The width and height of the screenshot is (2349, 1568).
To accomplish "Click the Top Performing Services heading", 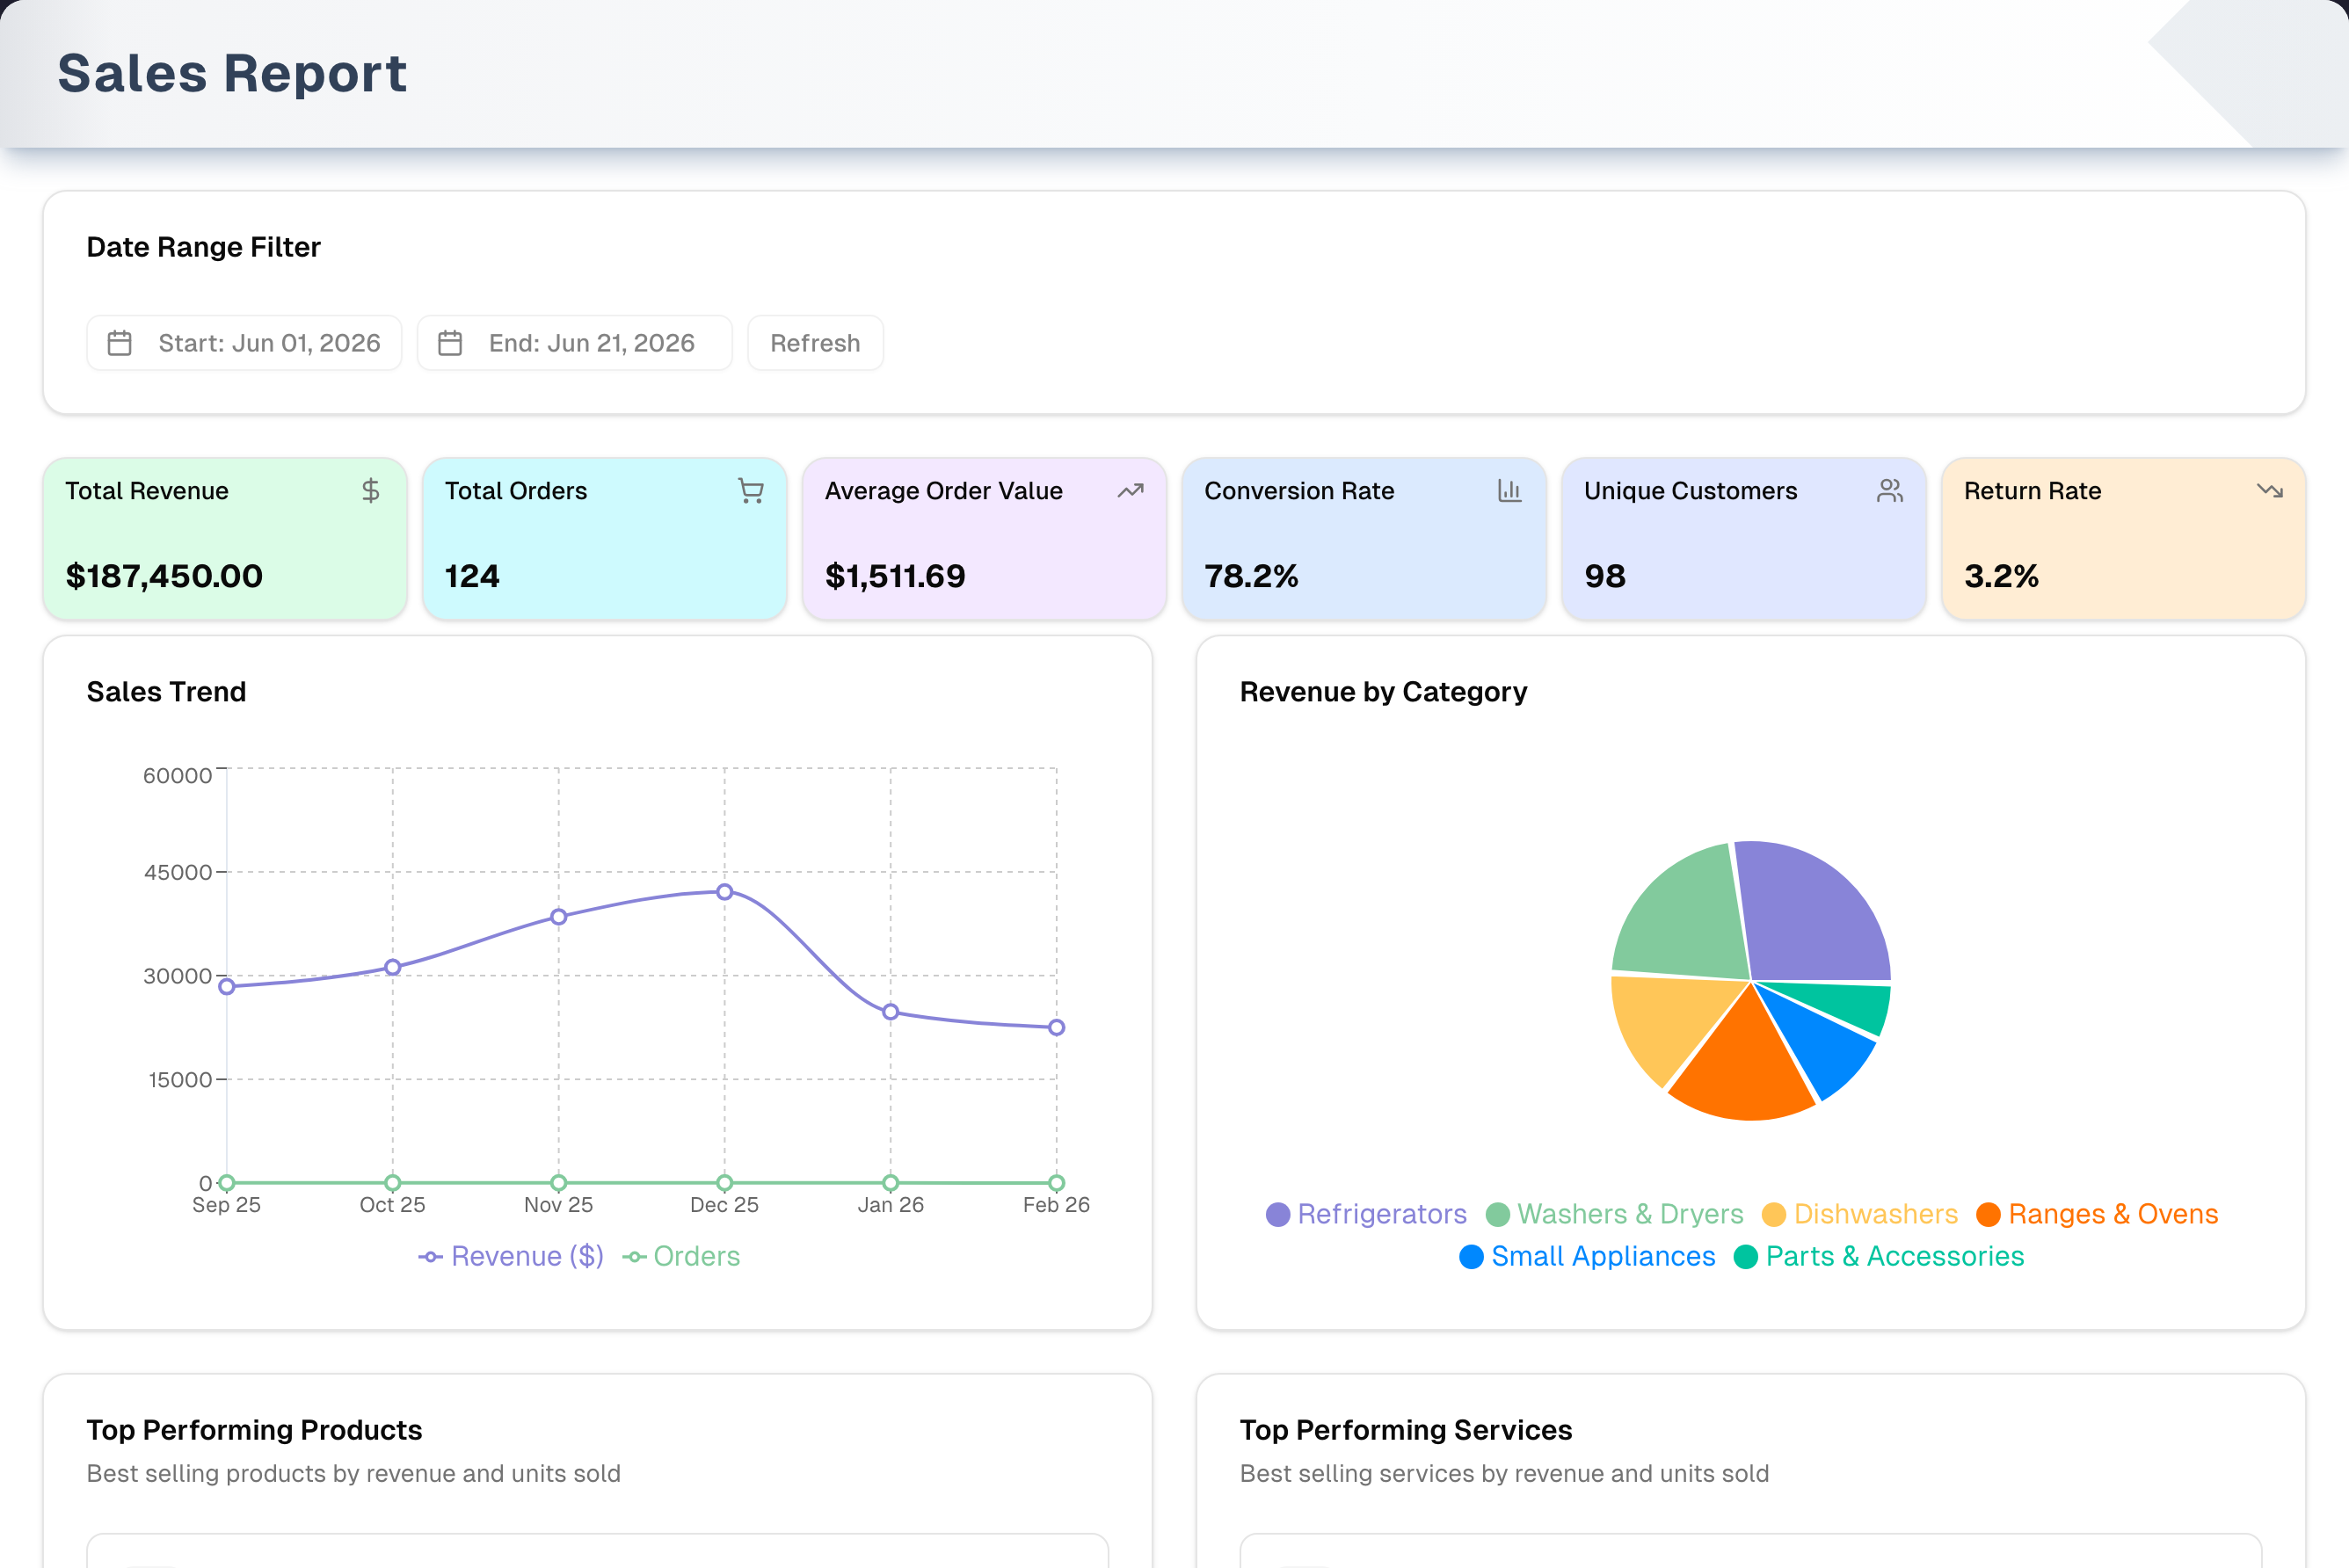I will pyautogui.click(x=1406, y=1430).
